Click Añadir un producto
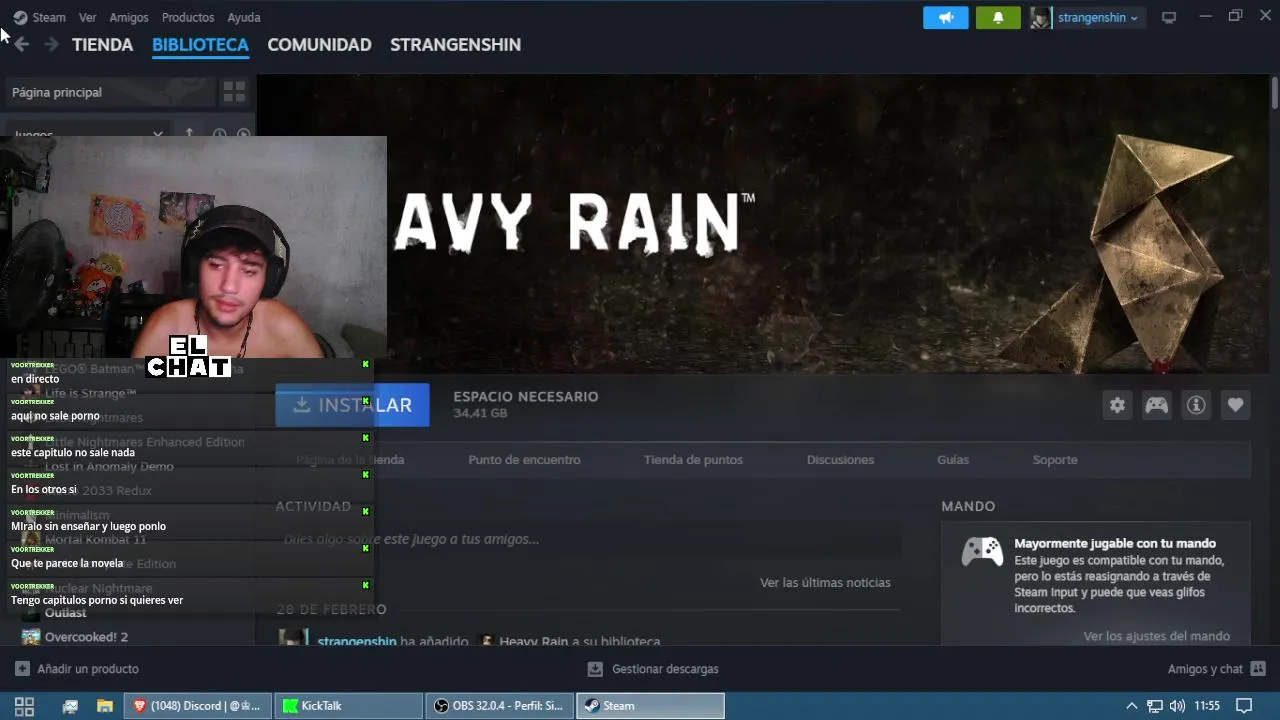This screenshot has height=720, width=1280. pyautogui.click(x=77, y=669)
